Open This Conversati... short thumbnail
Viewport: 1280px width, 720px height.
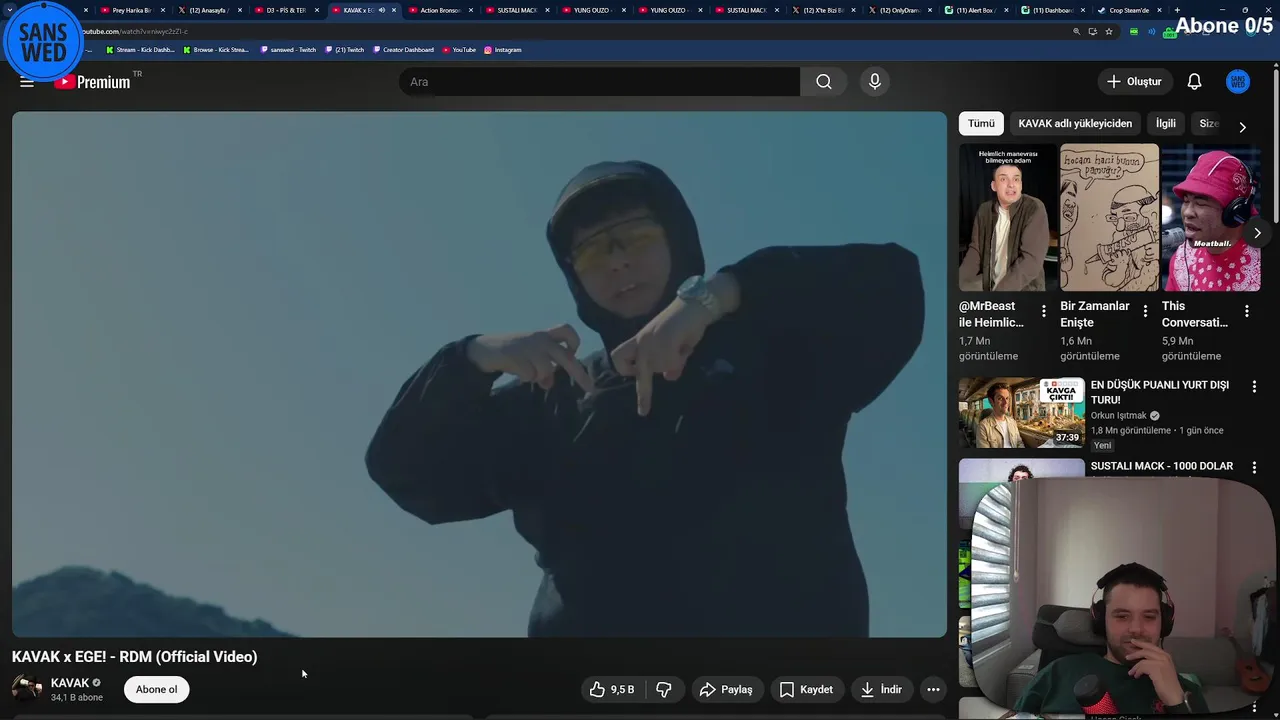point(1211,217)
